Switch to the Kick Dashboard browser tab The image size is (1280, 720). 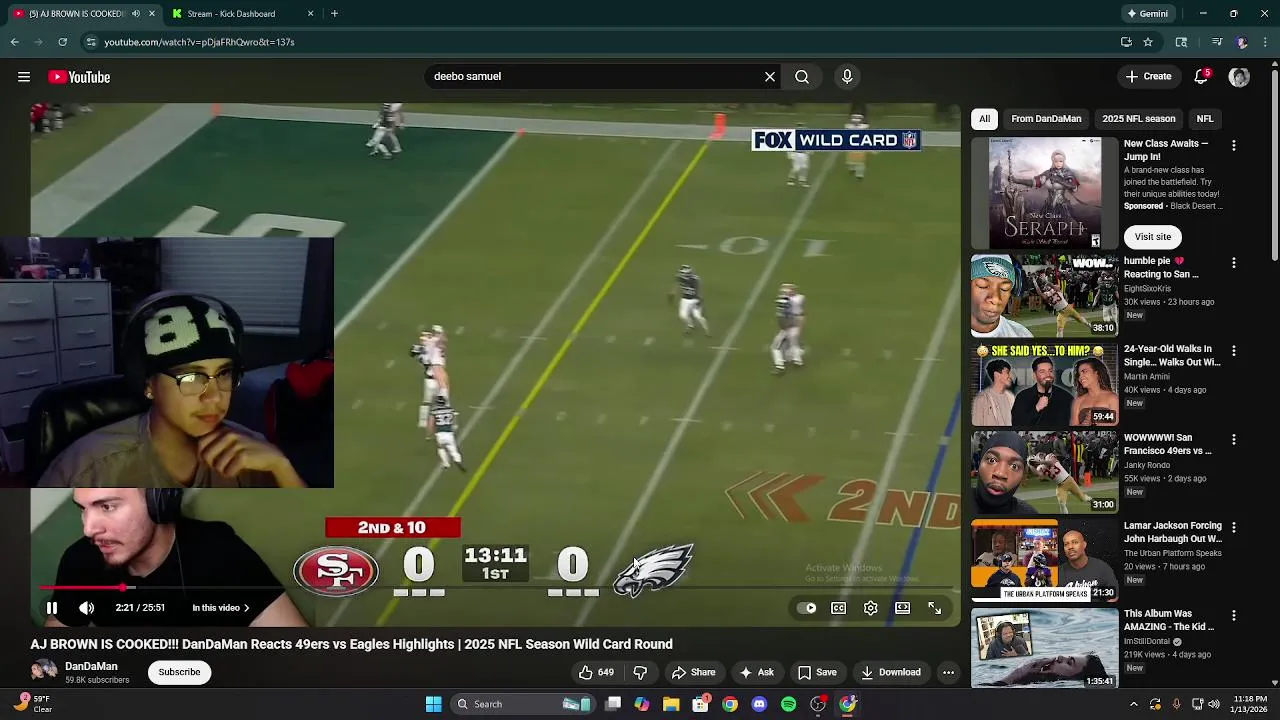(x=243, y=14)
